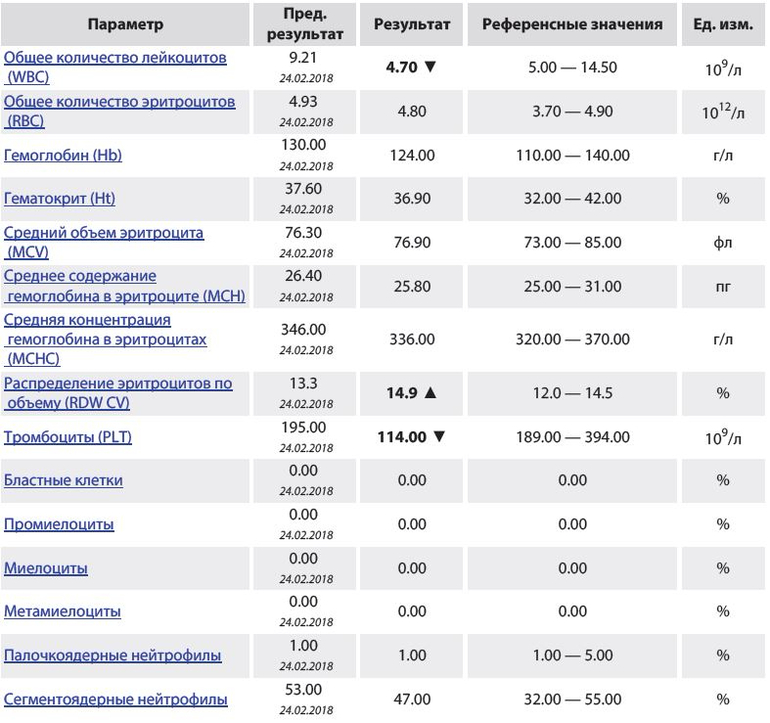This screenshot has height=723, width=770.
Task: Open the Гематокрит (Ht) parameter link
Action: coord(60,198)
